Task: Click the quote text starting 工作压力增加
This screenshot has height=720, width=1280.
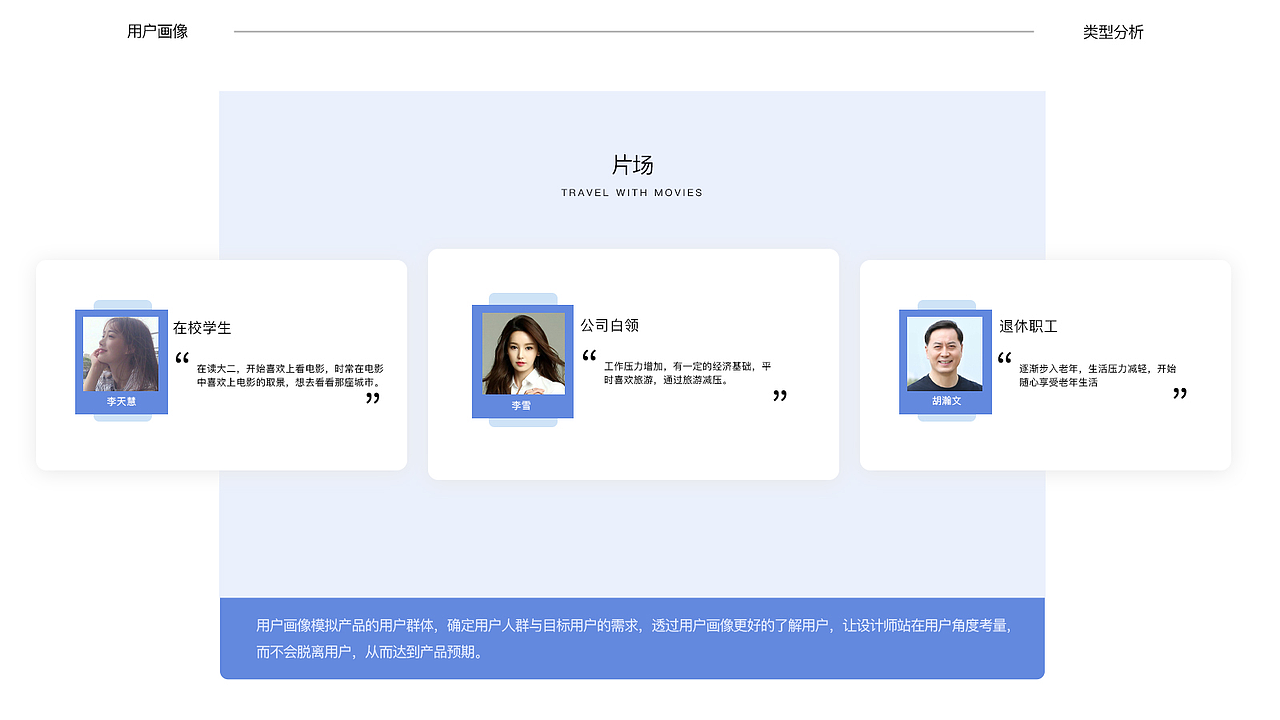Action: (687, 373)
